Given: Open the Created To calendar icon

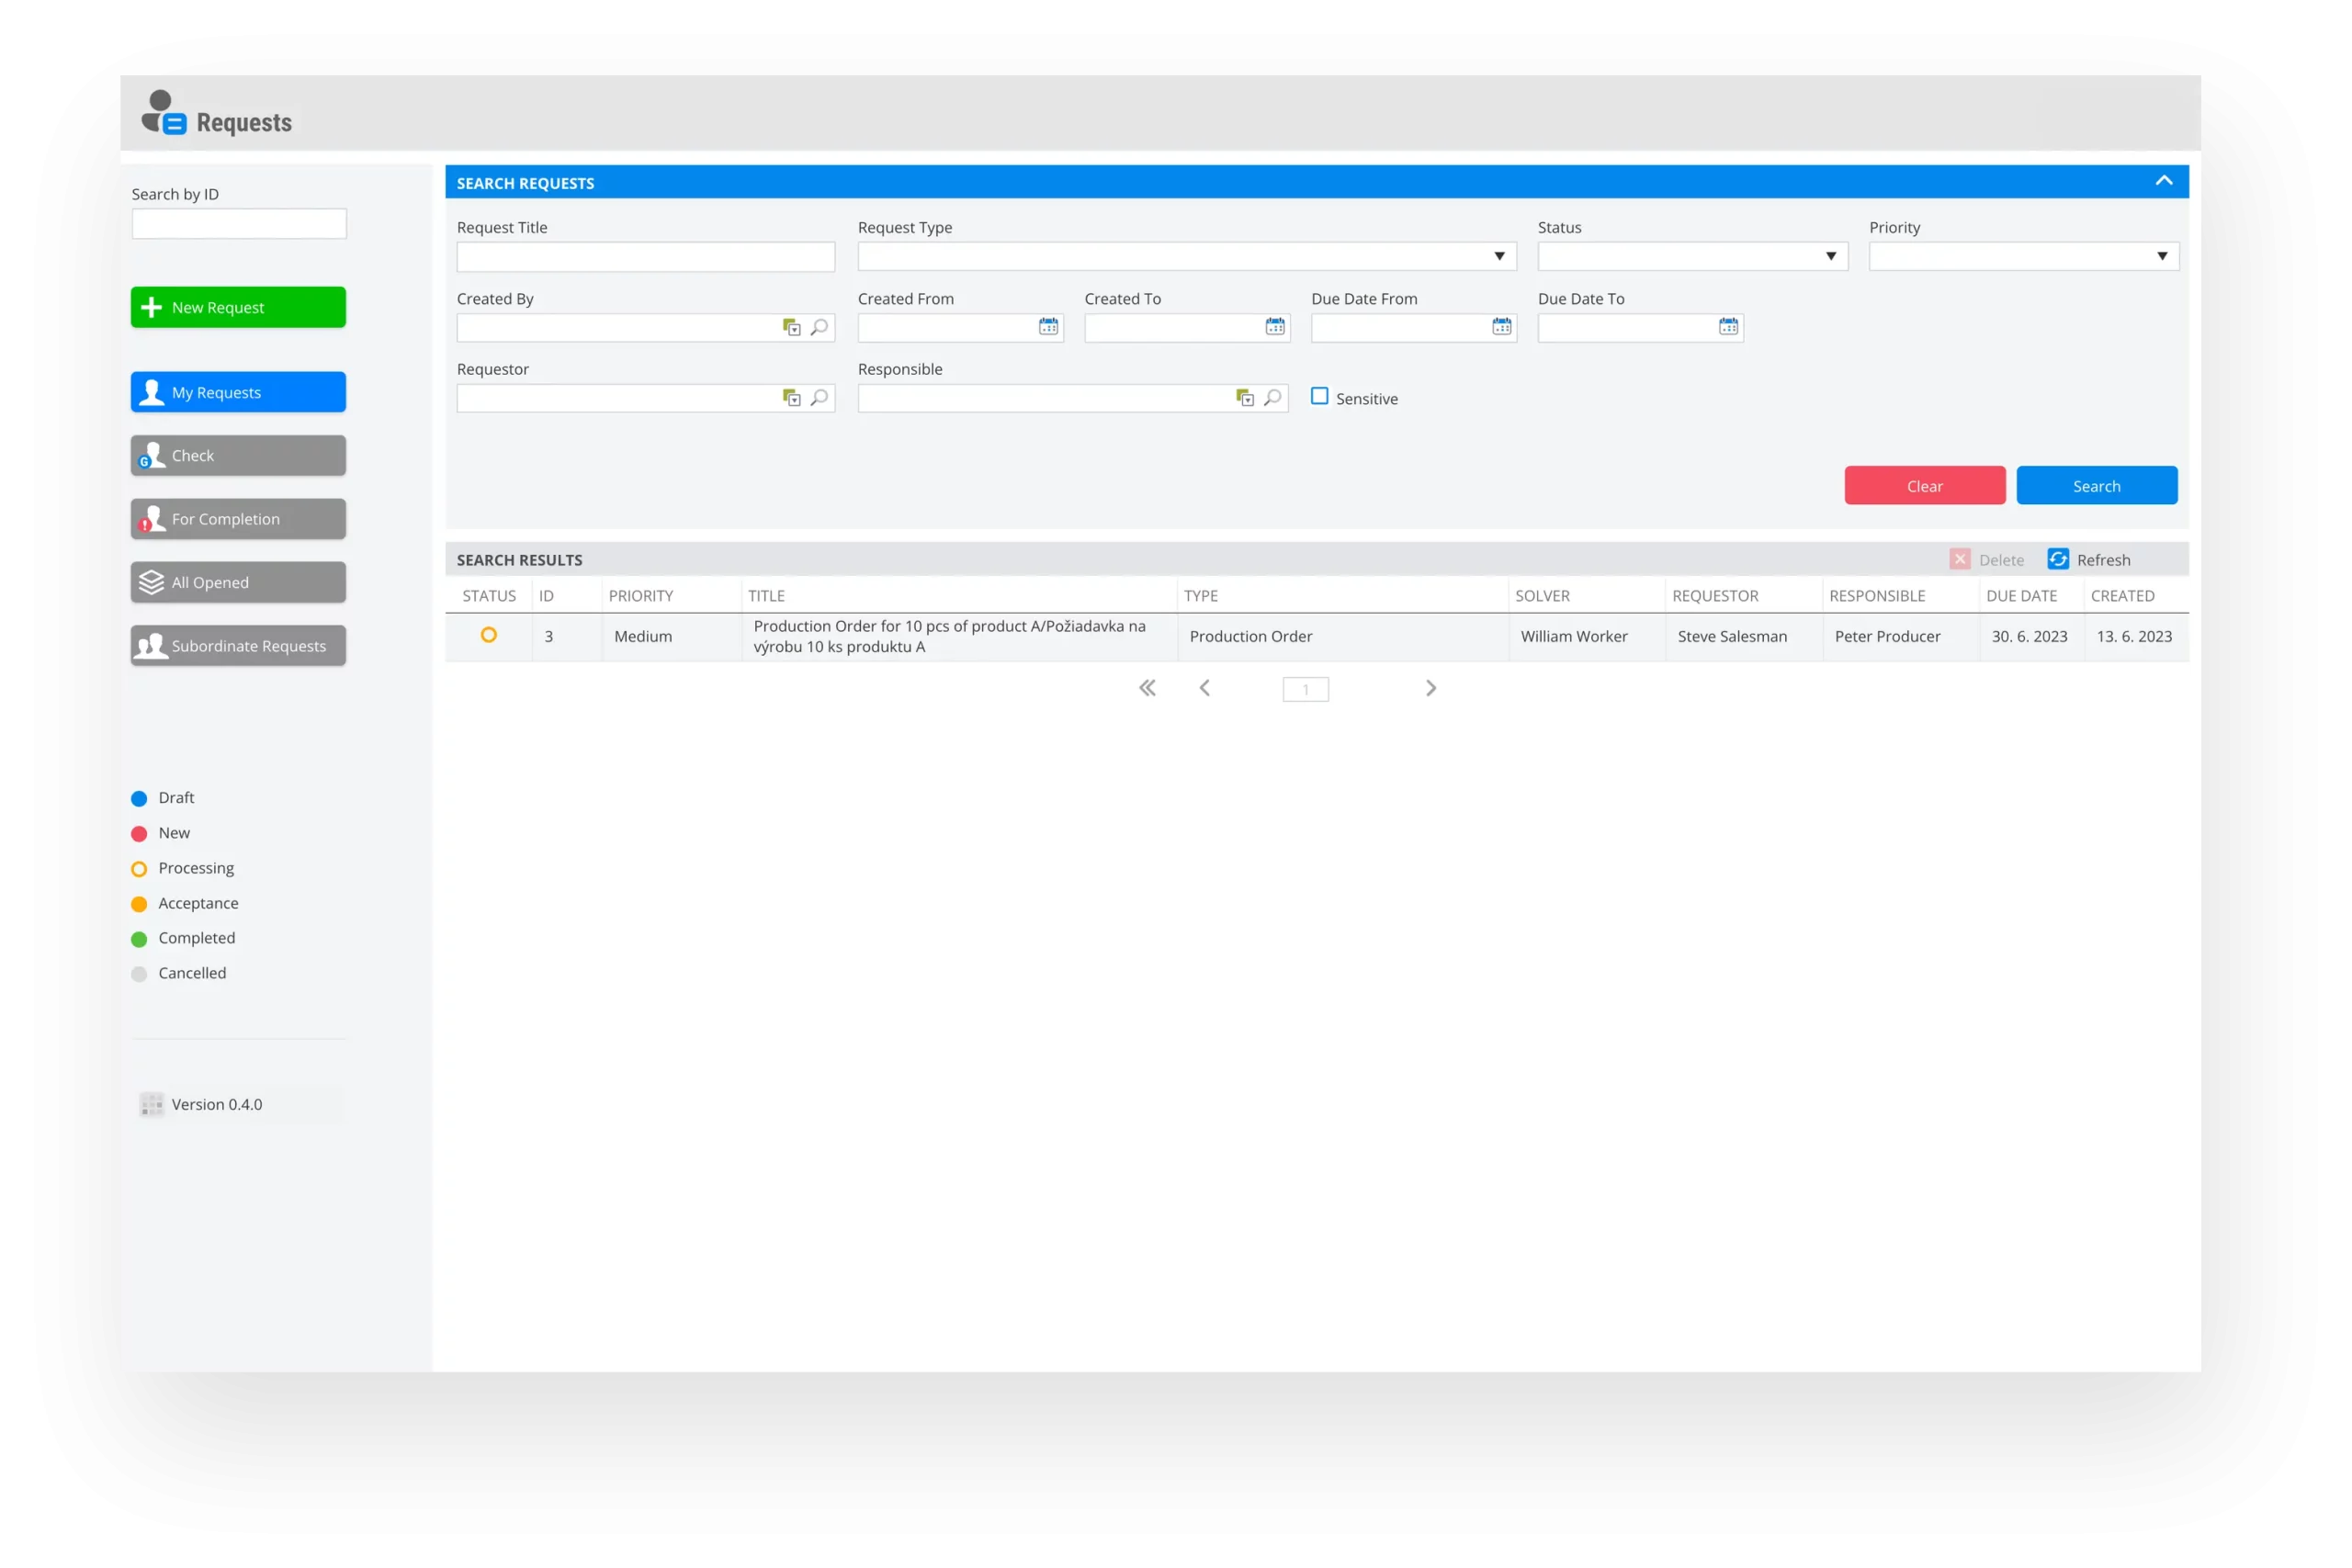Looking at the screenshot, I should click(1275, 327).
